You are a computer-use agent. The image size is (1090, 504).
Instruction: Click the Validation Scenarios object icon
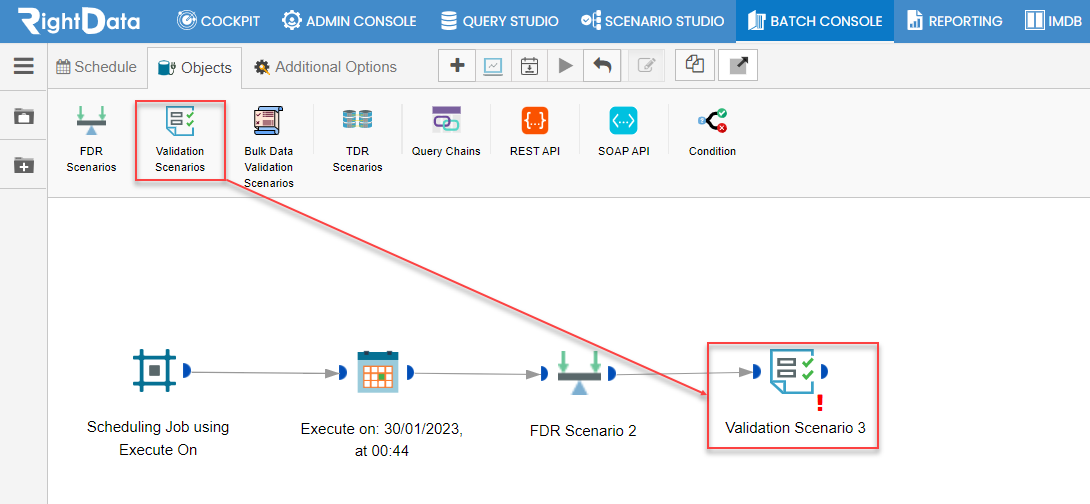pos(180,121)
